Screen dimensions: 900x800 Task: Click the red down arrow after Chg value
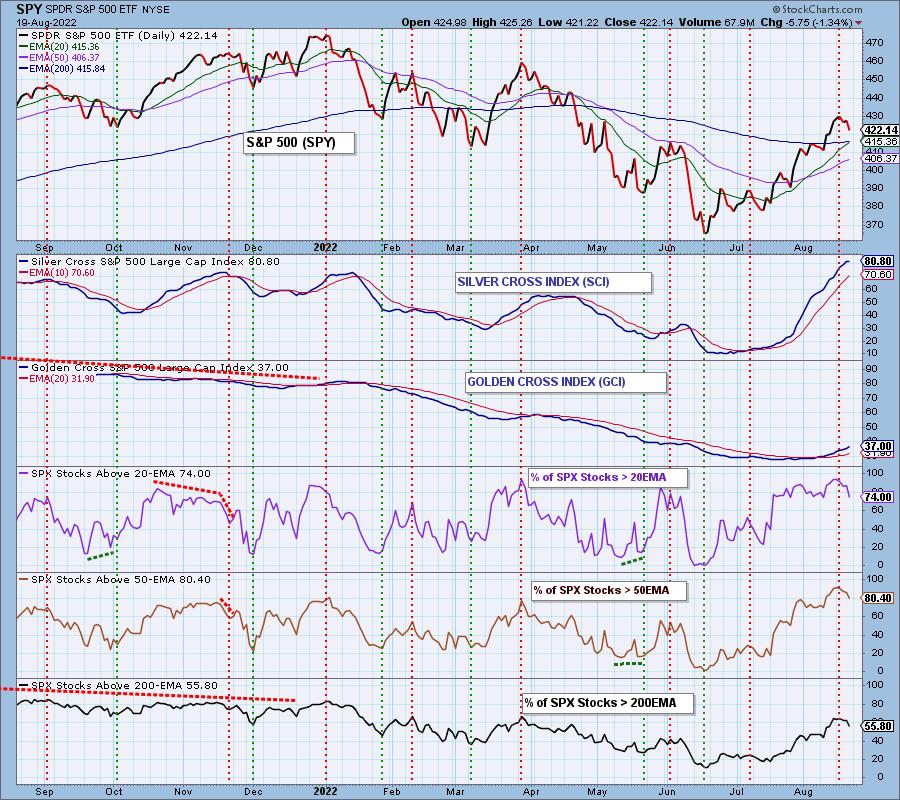pyautogui.click(x=858, y=23)
